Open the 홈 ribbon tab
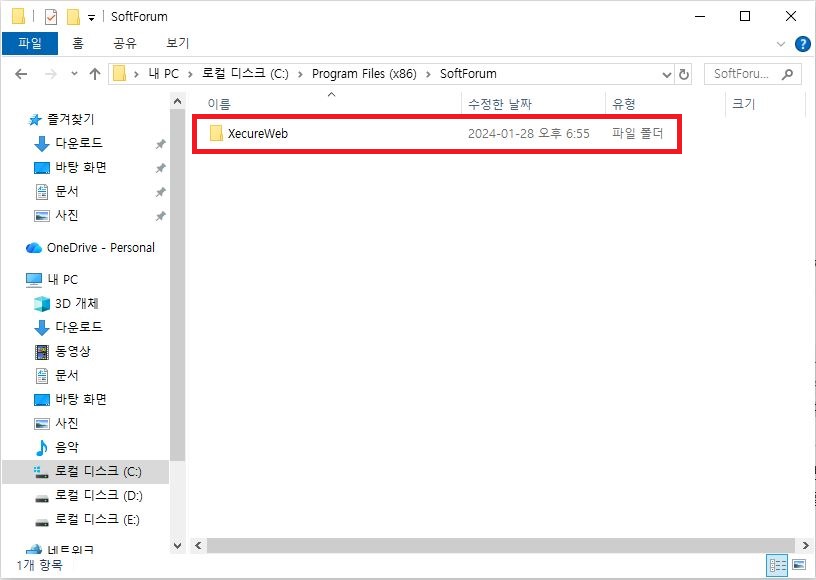The height and width of the screenshot is (580, 816). coord(78,43)
